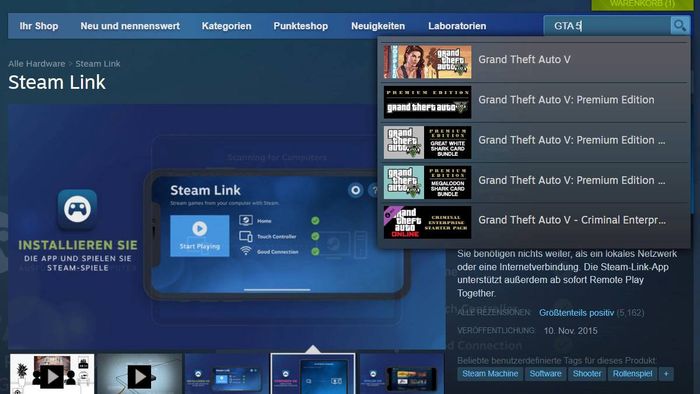
Task: Play the first video thumbnail with the living room
Action: click(52, 375)
